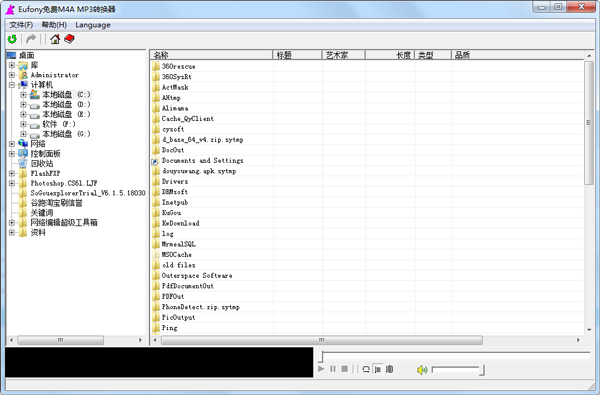Toggle the playlist mode icon beside repeat

click(x=378, y=369)
